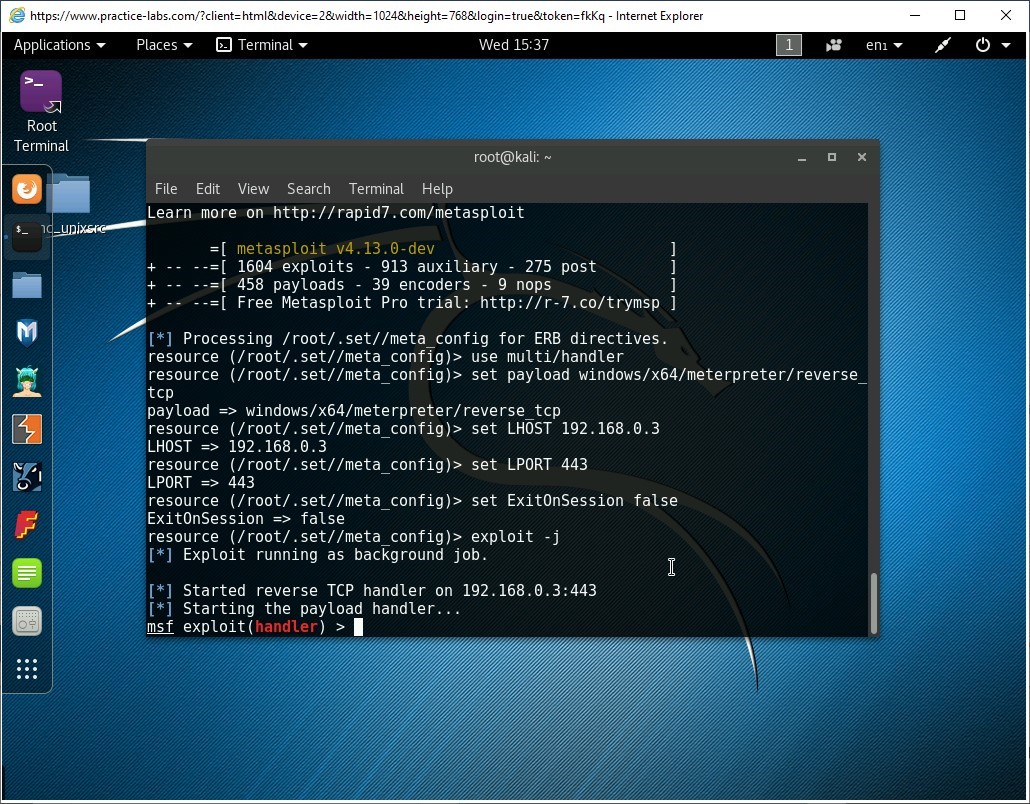Click the 'exploit -j' command text

tap(516, 537)
